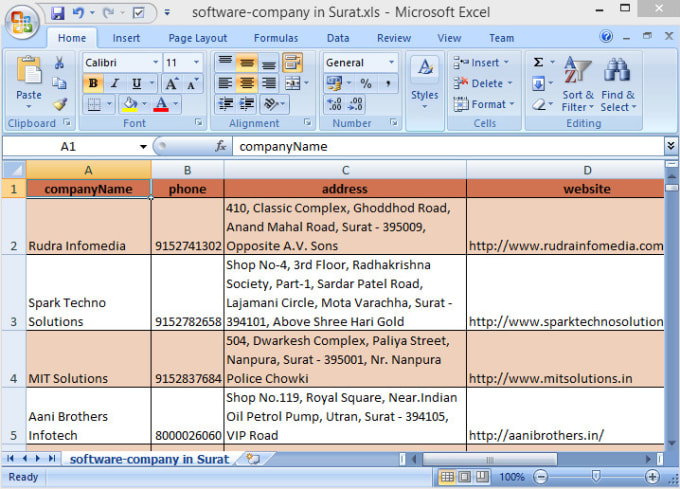Customize the Quick Access Toolbar dropdown
The height and width of the screenshot is (489, 680).
coord(167,13)
